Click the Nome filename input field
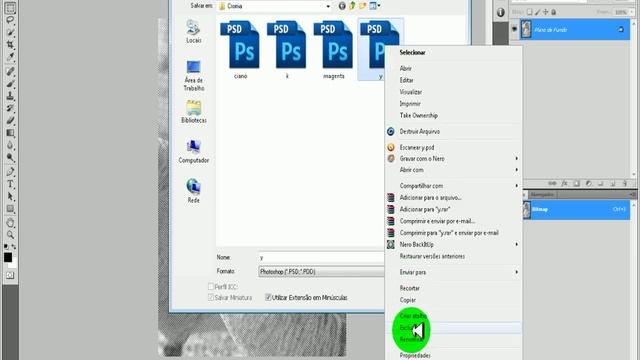This screenshot has width=640, height=360. (321, 258)
